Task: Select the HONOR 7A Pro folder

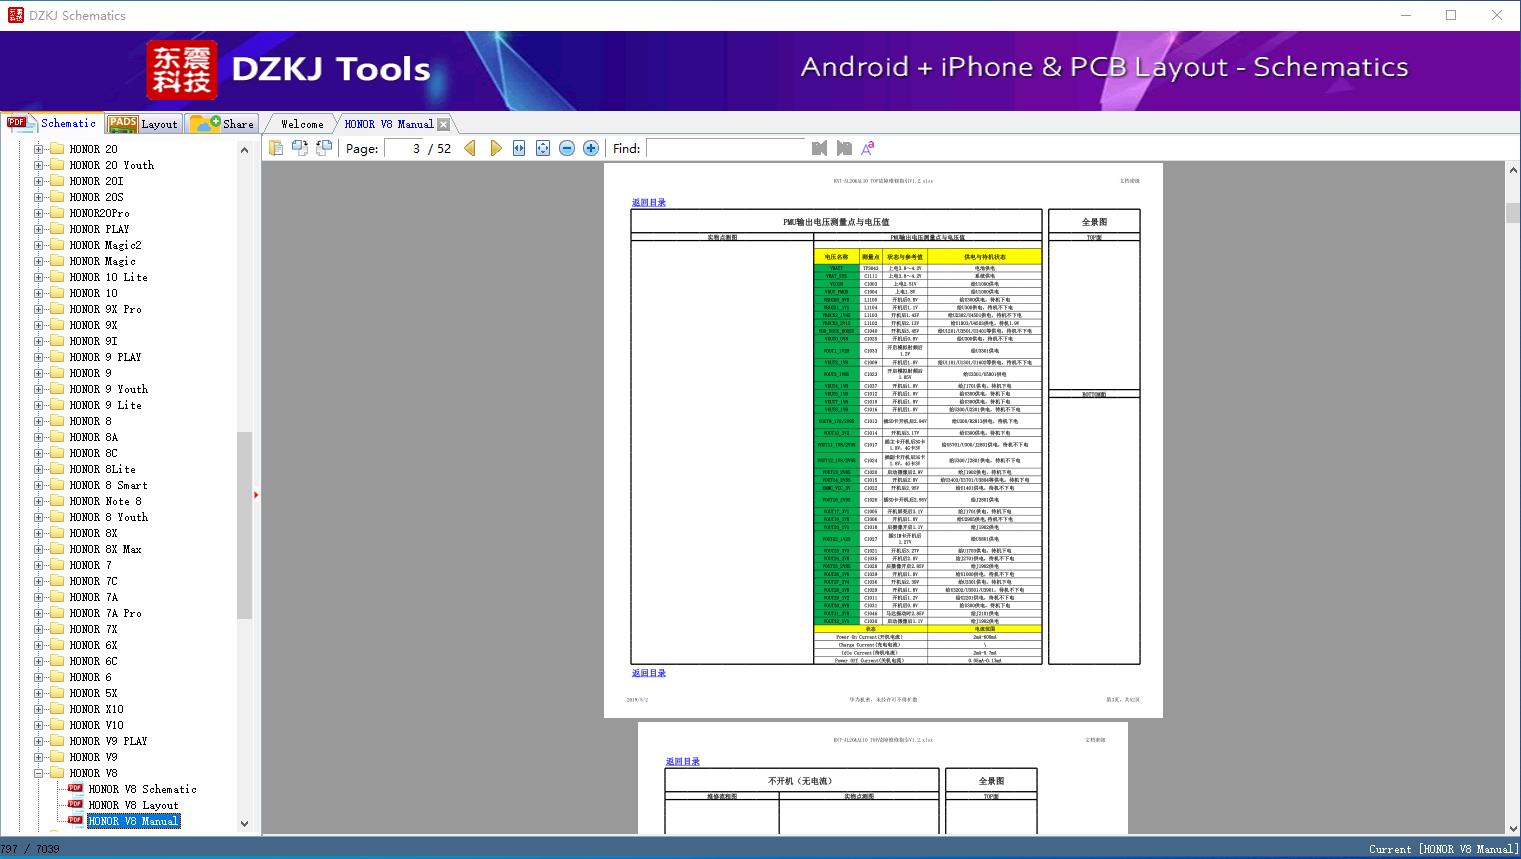Action: tap(106, 613)
